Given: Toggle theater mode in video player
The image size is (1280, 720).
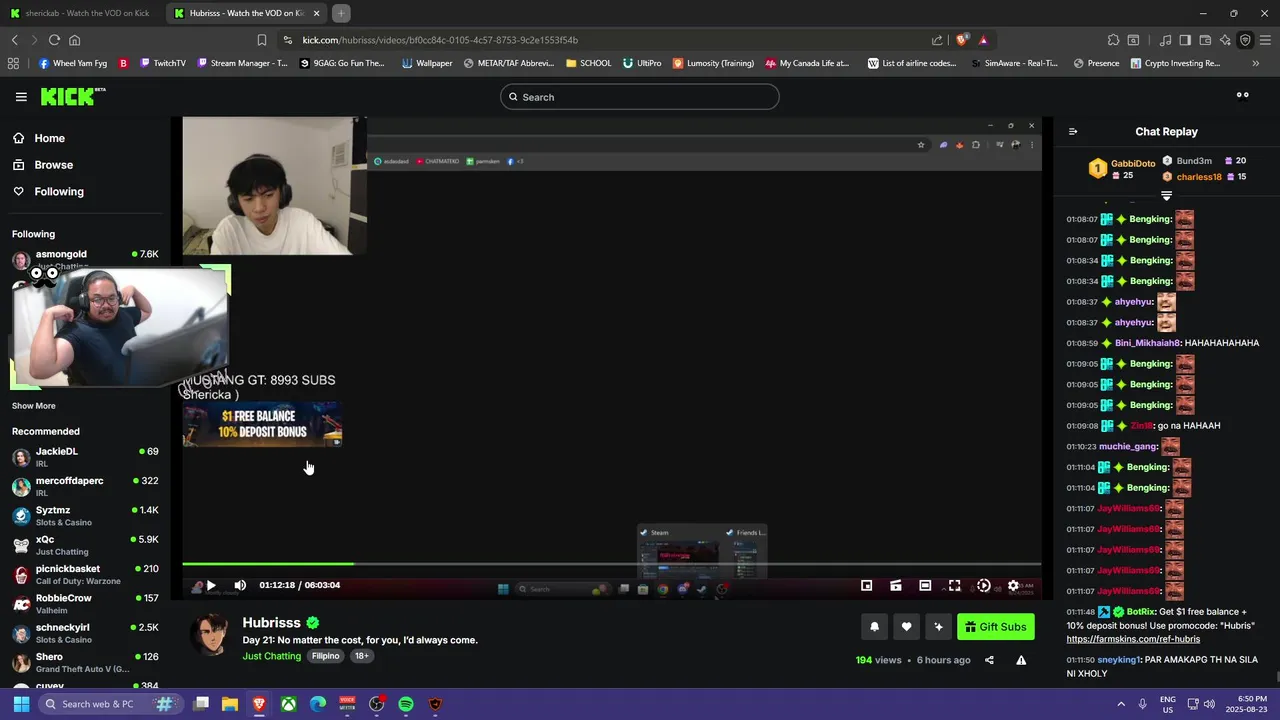Looking at the screenshot, I should [x=925, y=585].
